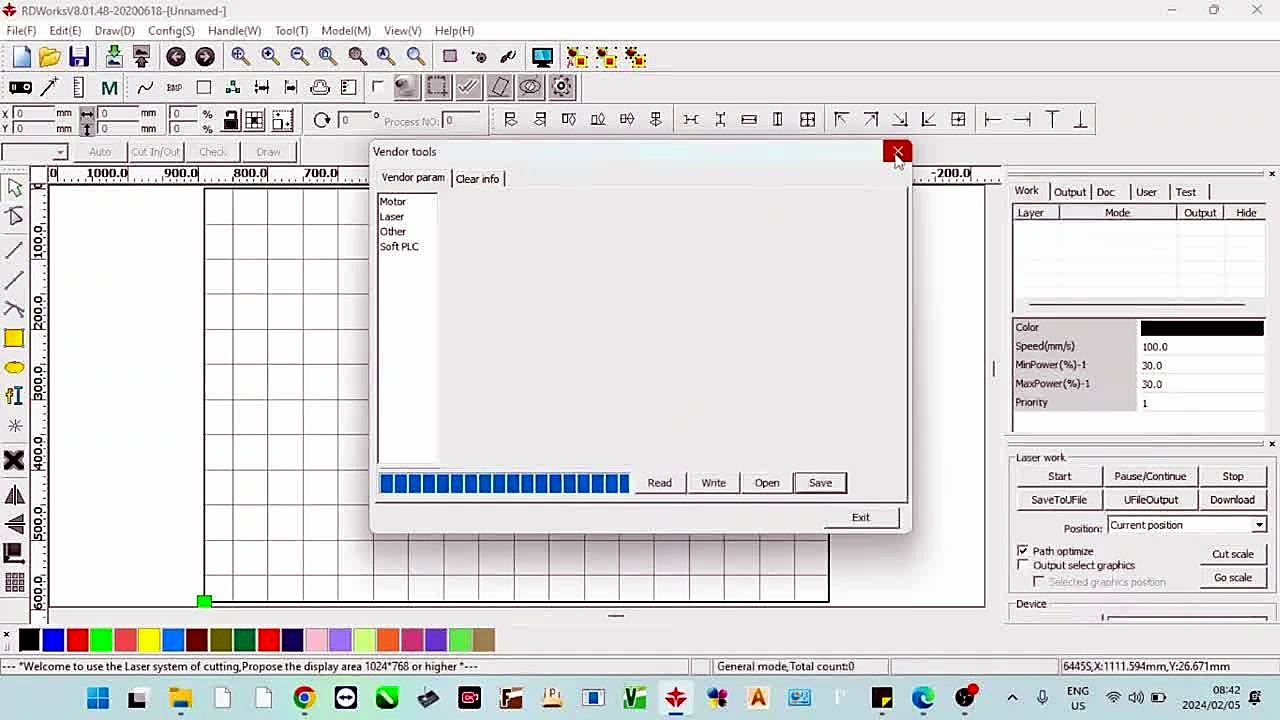Screen dimensions: 1280x720
Task: Click the padlock aspect ratio icon
Action: click(x=230, y=120)
